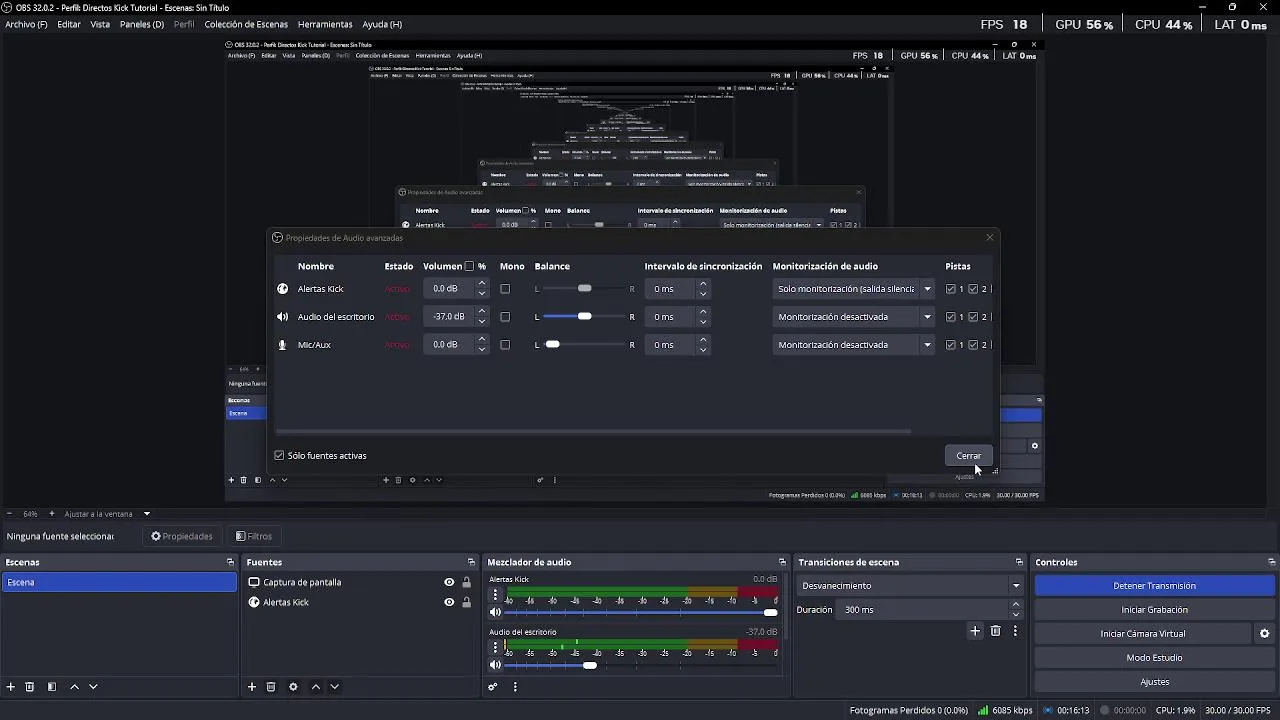The width and height of the screenshot is (1280, 720).
Task: Mute Audio del escritorio in the mixer
Action: [x=495, y=665]
